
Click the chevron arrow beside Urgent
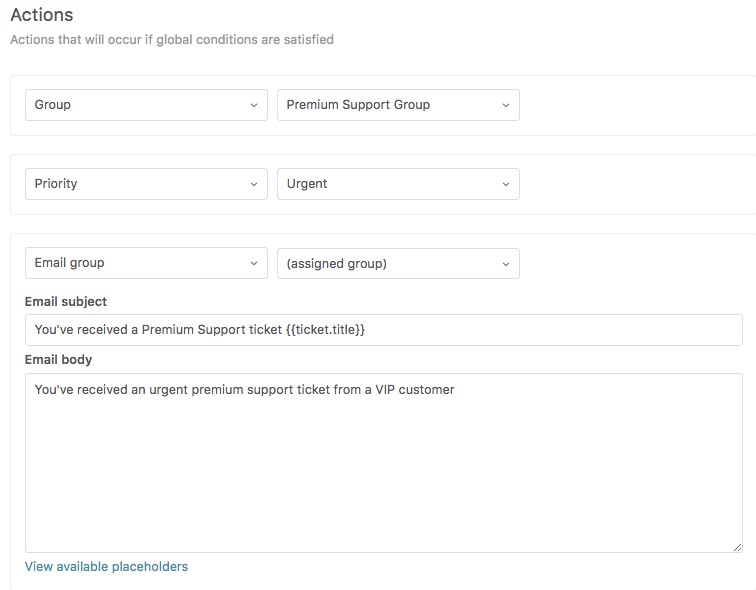(505, 184)
